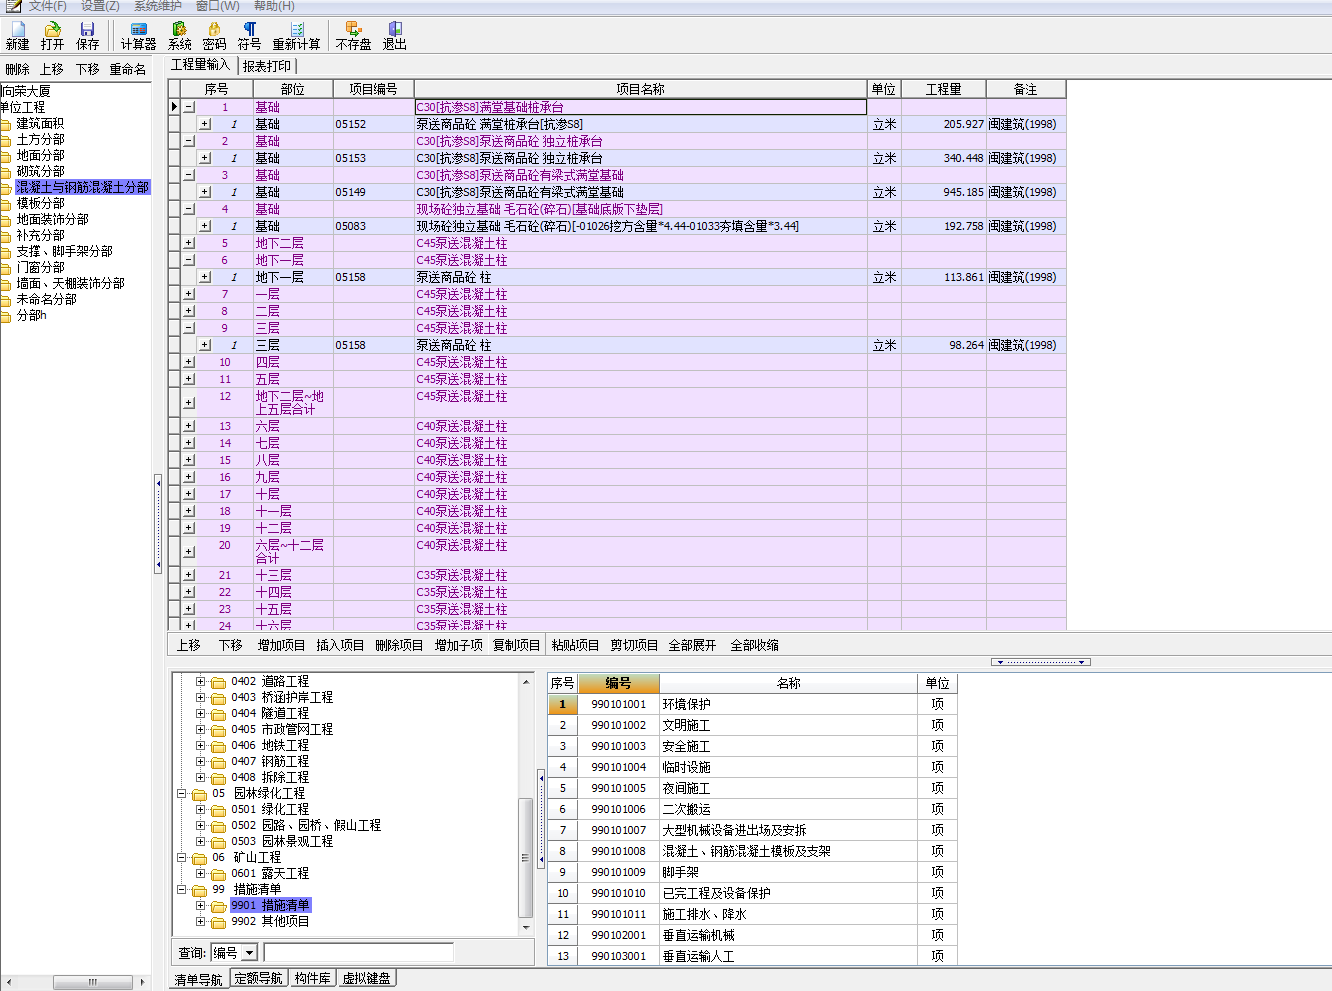1332x991 pixels.
Task: Click the 退出 exit toolbar icon
Action: (x=395, y=36)
